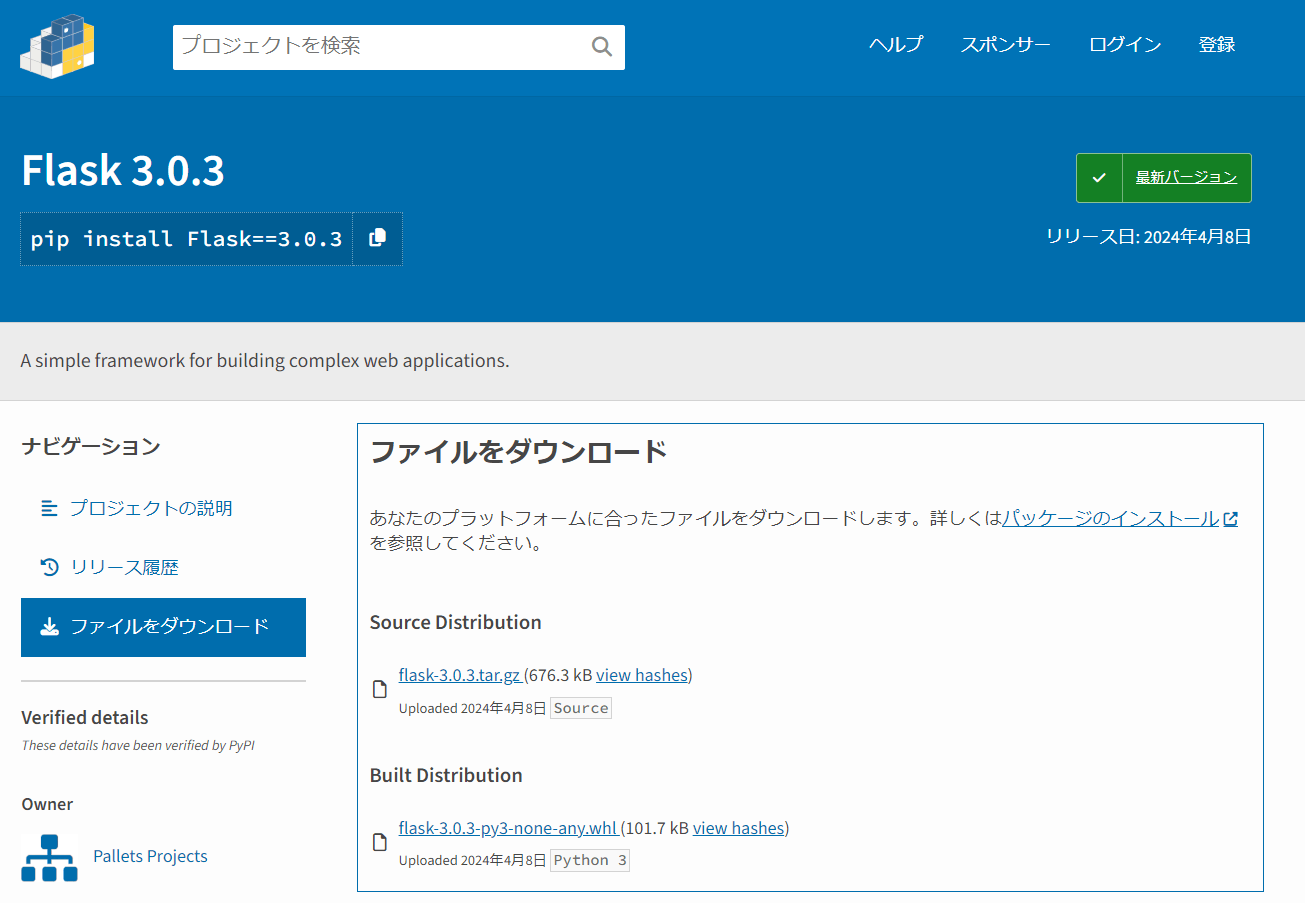The image size is (1305, 903).
Task: Download flask-3.0.3-py3-none-any.whl
Action: [507, 828]
